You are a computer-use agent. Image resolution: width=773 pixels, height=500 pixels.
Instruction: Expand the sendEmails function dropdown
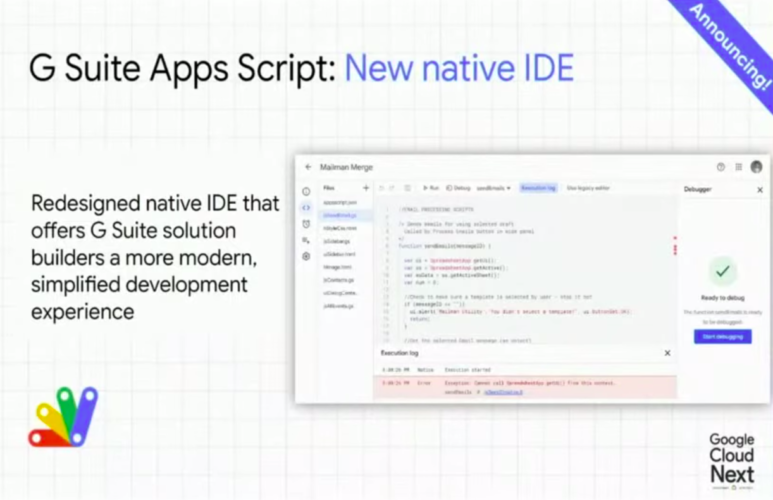point(493,188)
